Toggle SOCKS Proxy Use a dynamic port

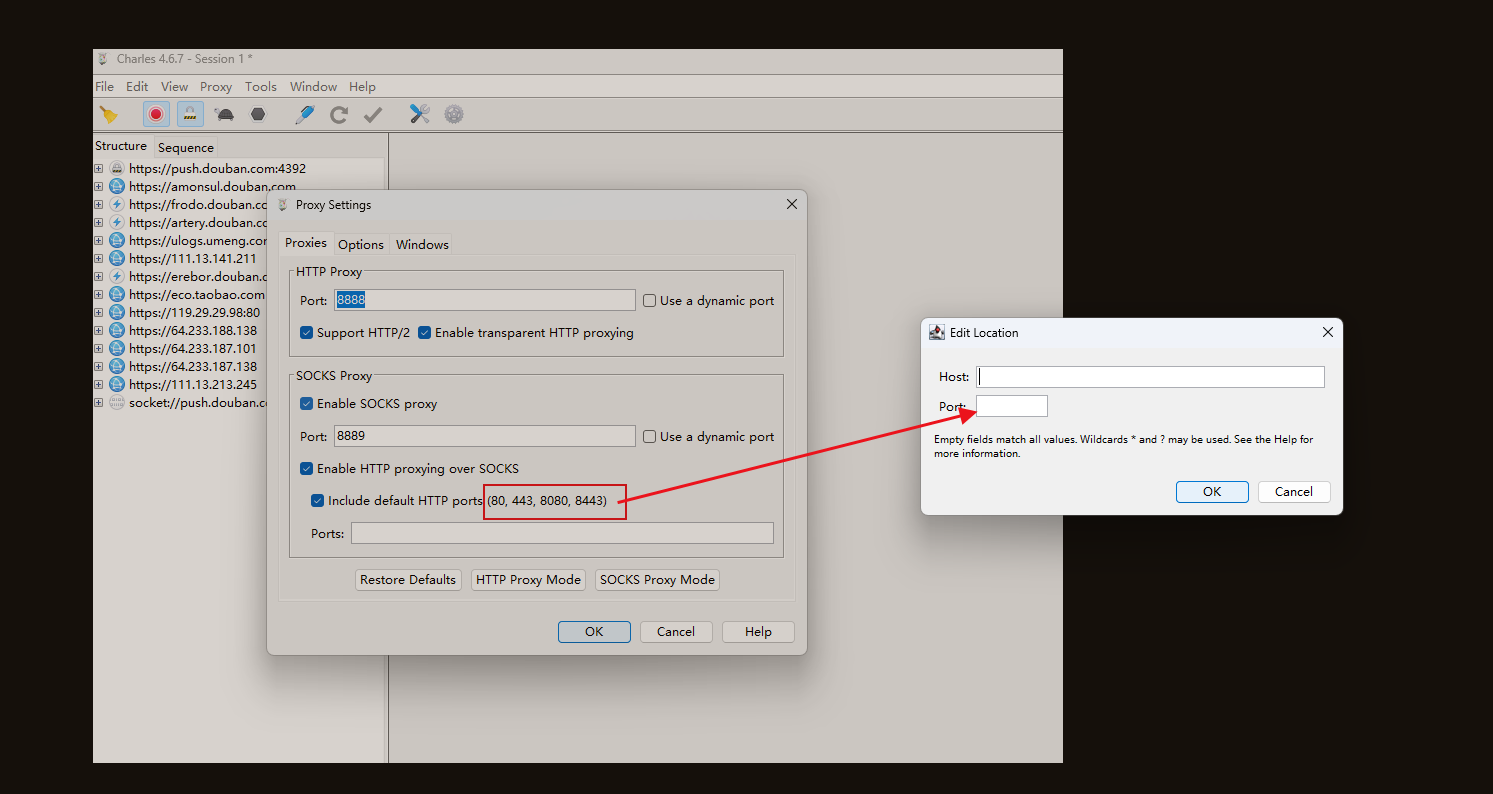coord(650,437)
